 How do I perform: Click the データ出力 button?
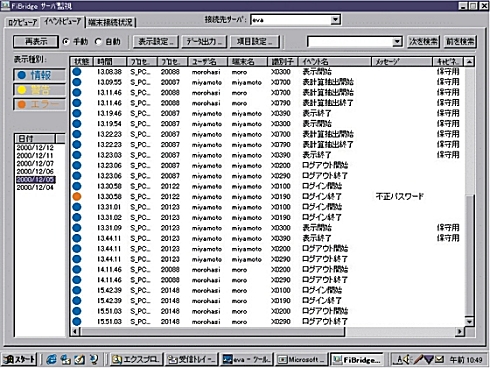(204, 42)
